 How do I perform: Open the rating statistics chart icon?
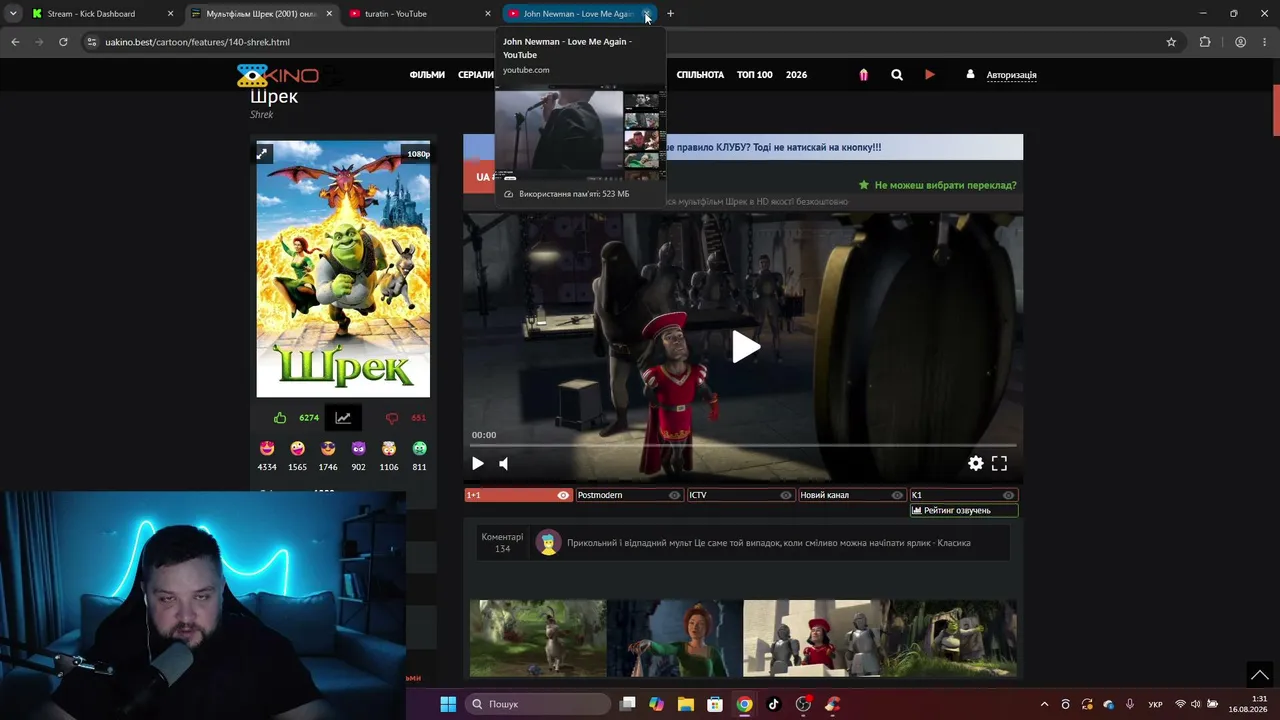(x=343, y=418)
